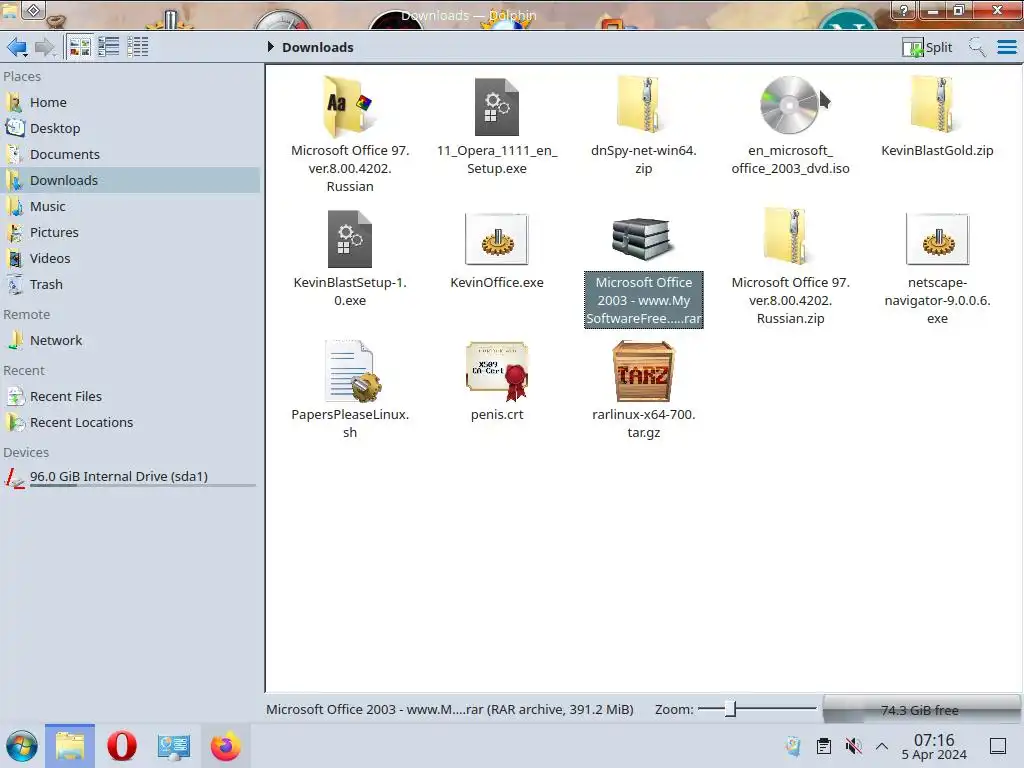
Task: Switch to Details view mode
Action: pos(137,47)
